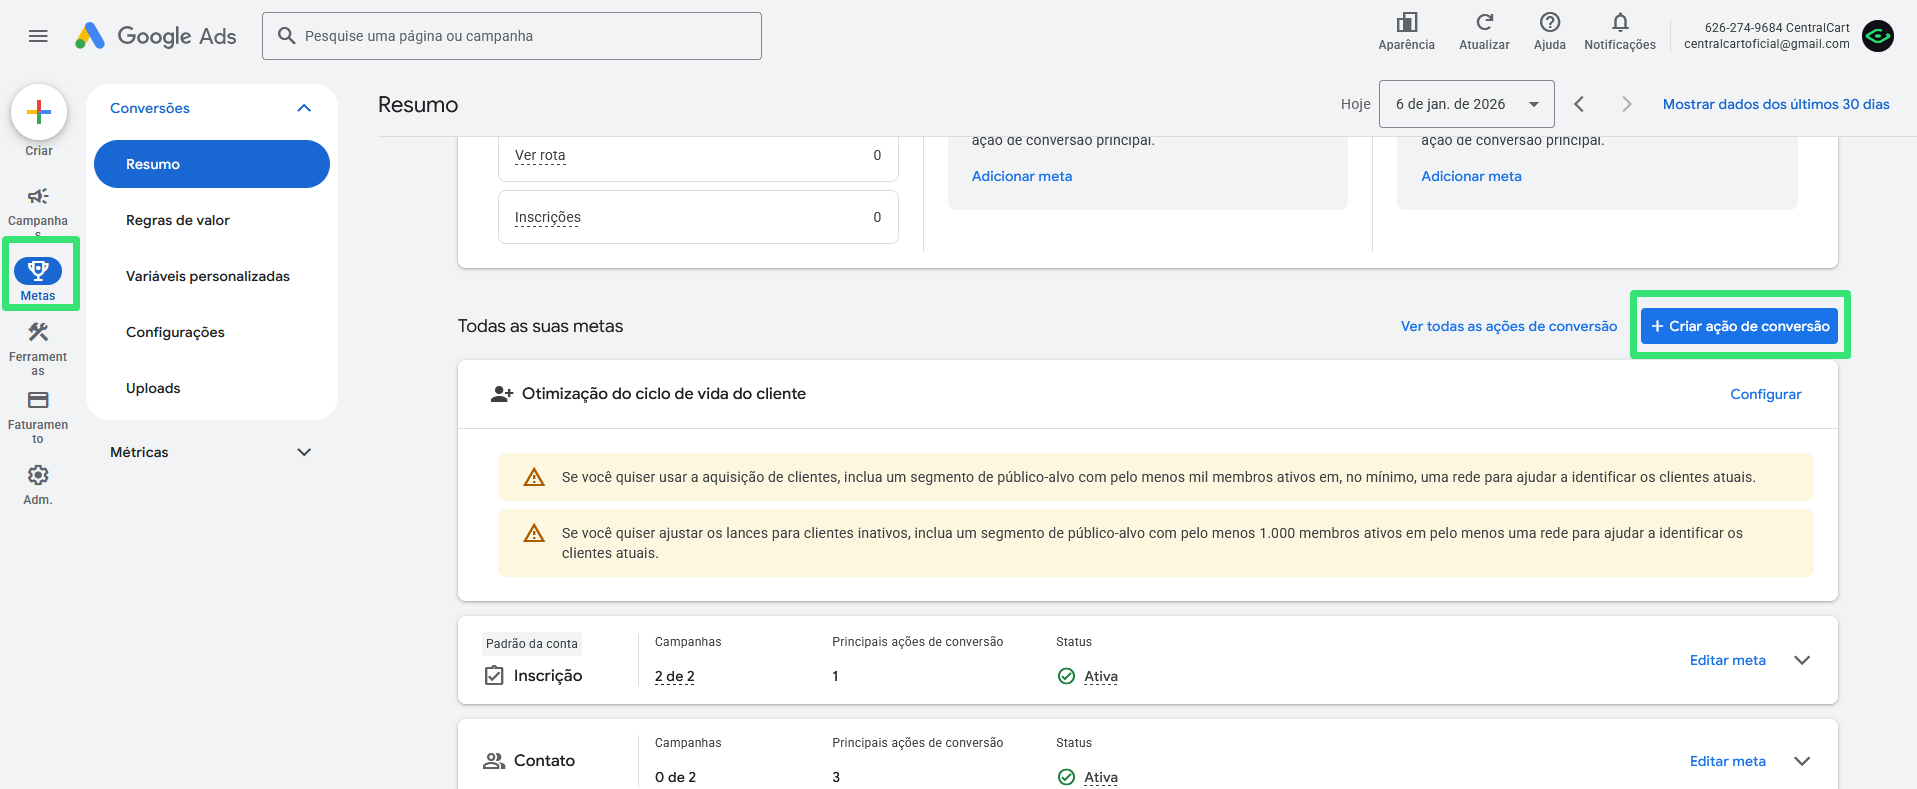This screenshot has height=789, width=1917.
Task: Click Editar meta for Inscrição
Action: coord(1727,660)
